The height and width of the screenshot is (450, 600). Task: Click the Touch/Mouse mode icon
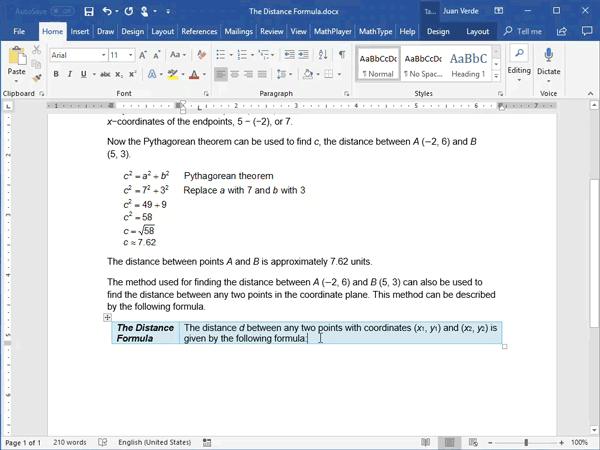144,11
